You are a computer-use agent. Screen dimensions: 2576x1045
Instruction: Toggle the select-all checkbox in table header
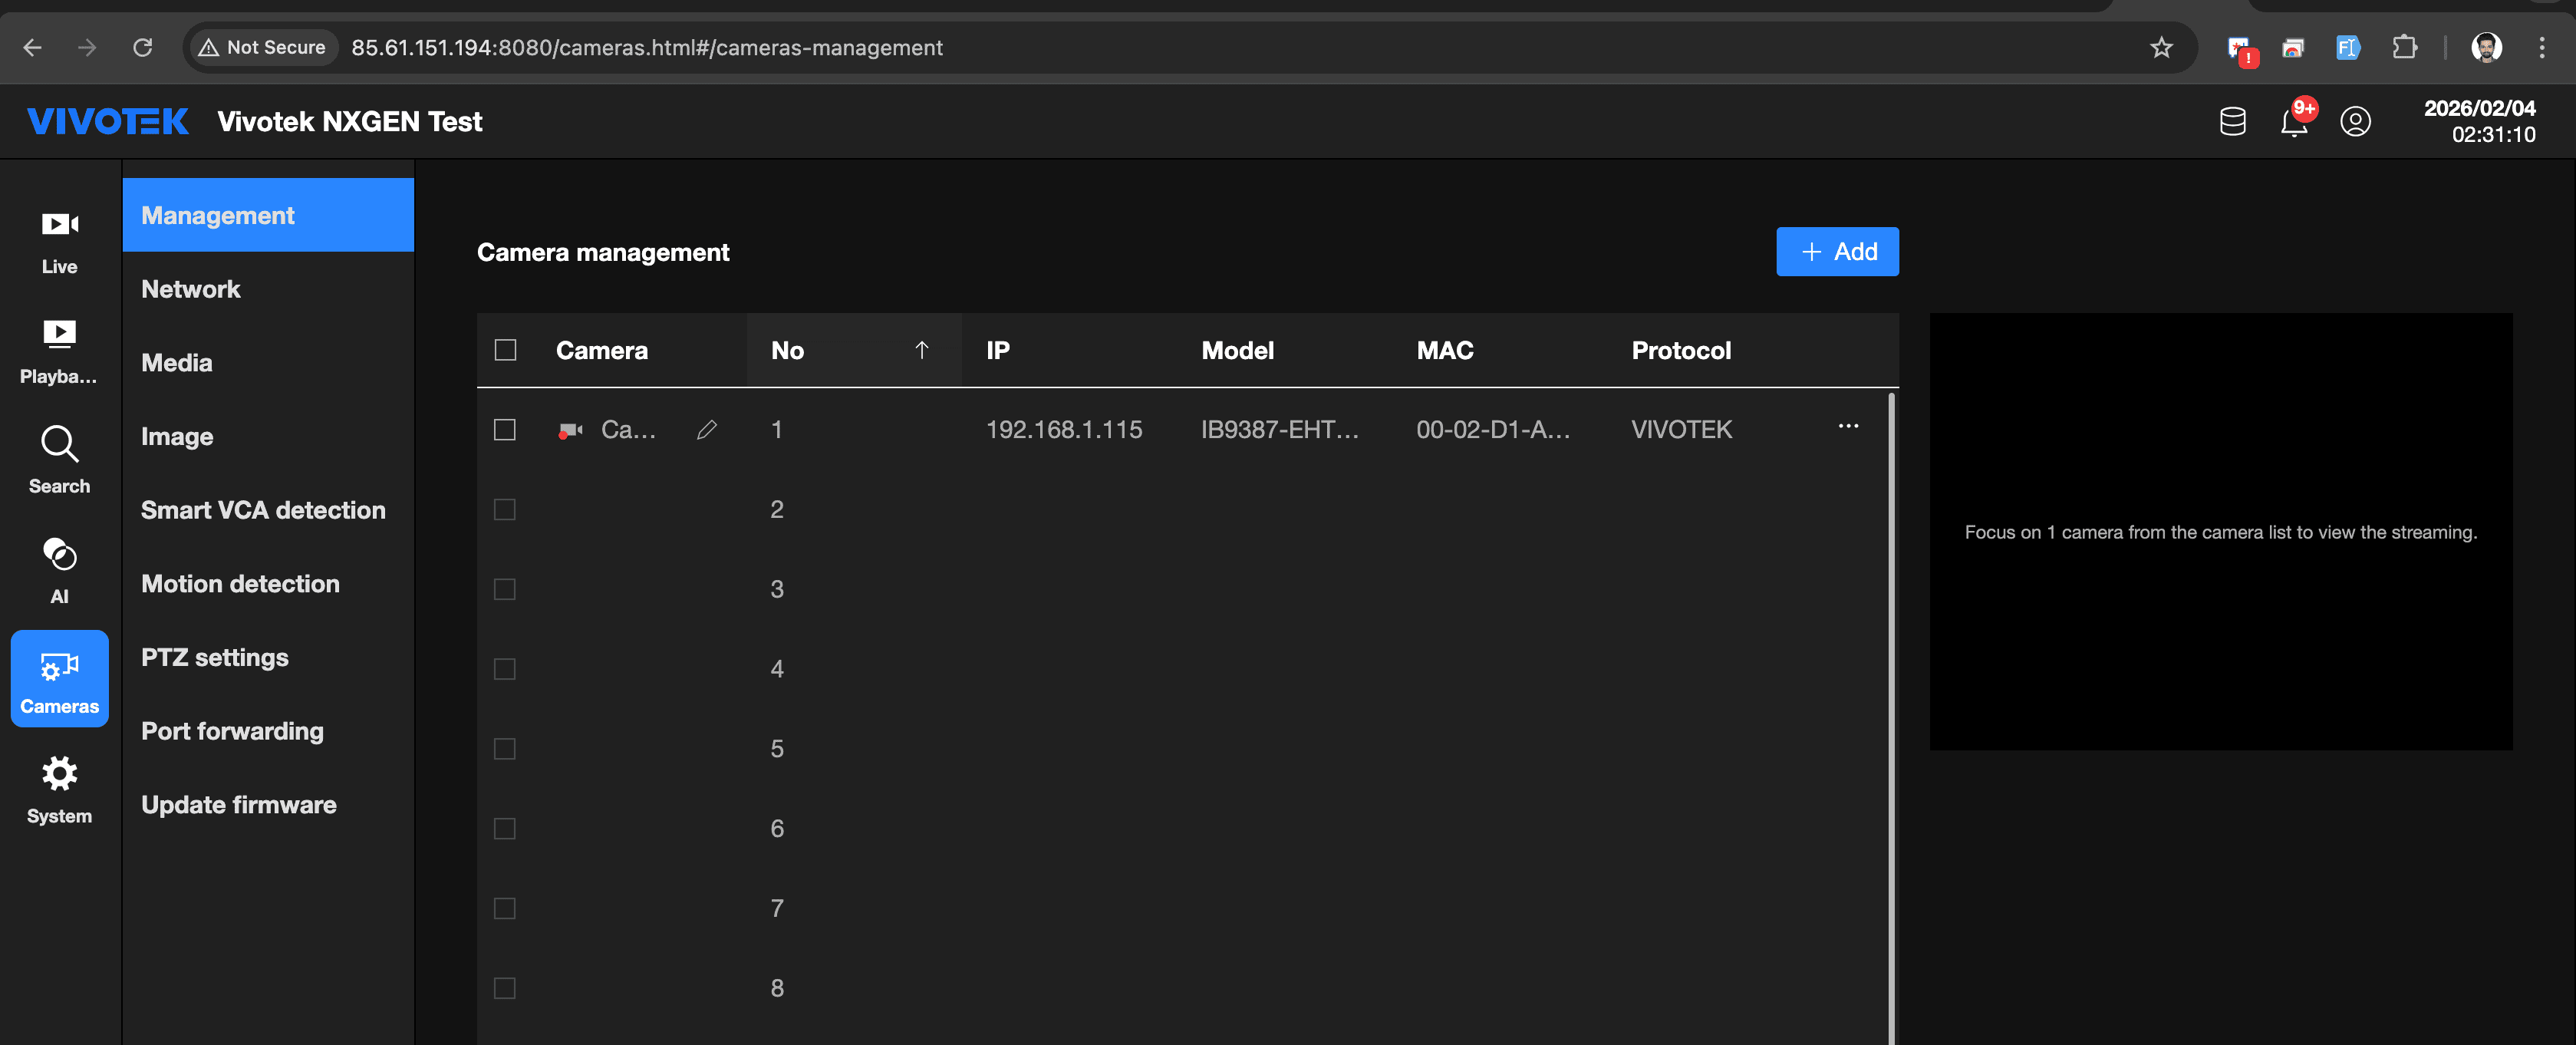pos(505,350)
